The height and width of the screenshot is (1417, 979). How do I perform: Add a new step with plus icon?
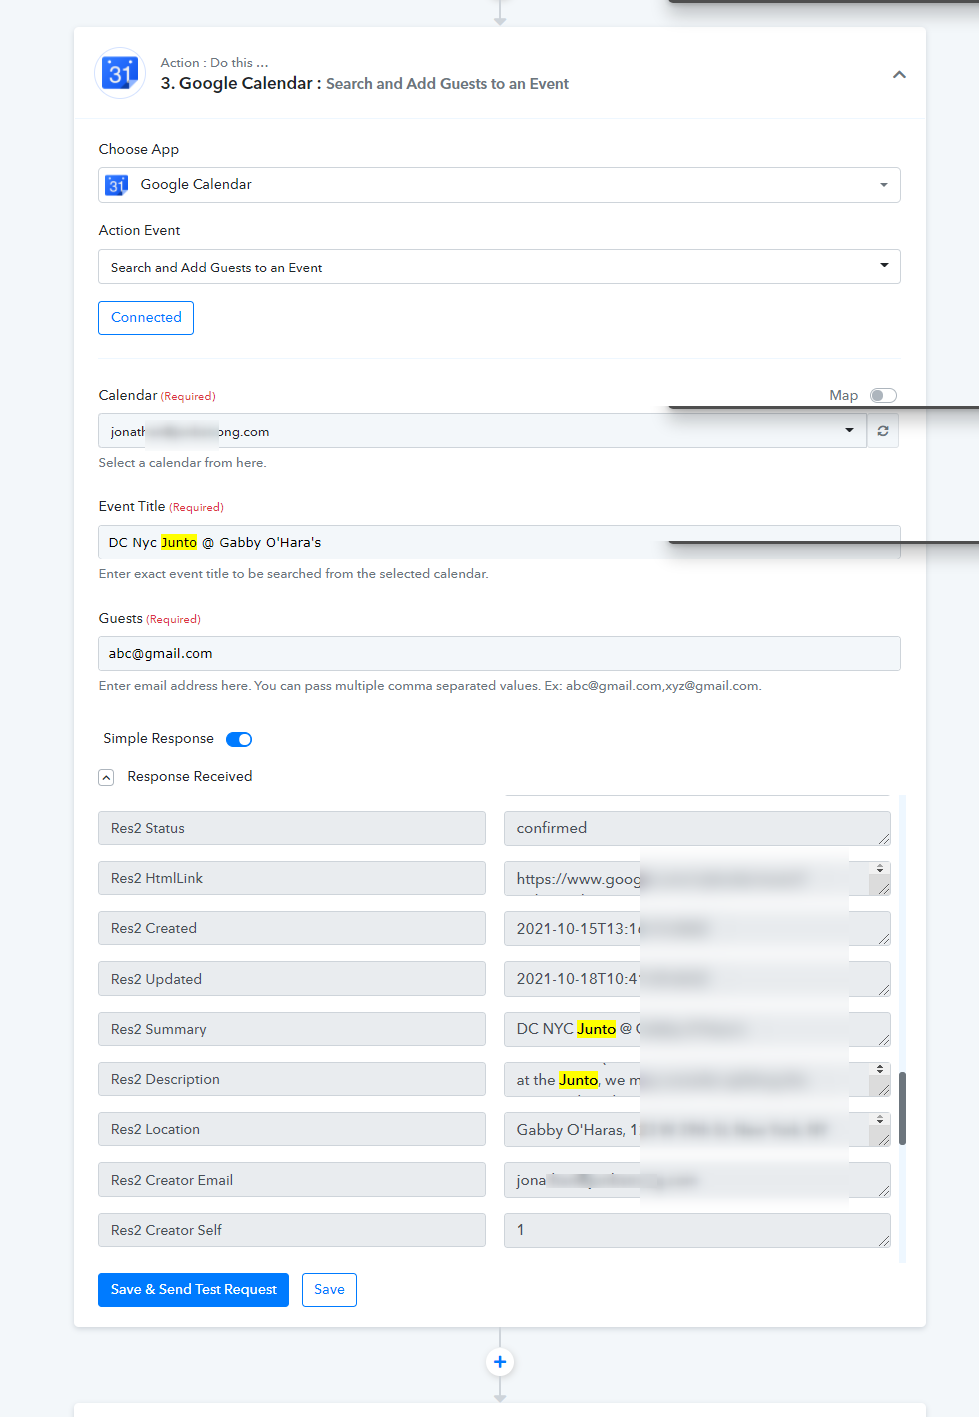pyautogui.click(x=500, y=1362)
